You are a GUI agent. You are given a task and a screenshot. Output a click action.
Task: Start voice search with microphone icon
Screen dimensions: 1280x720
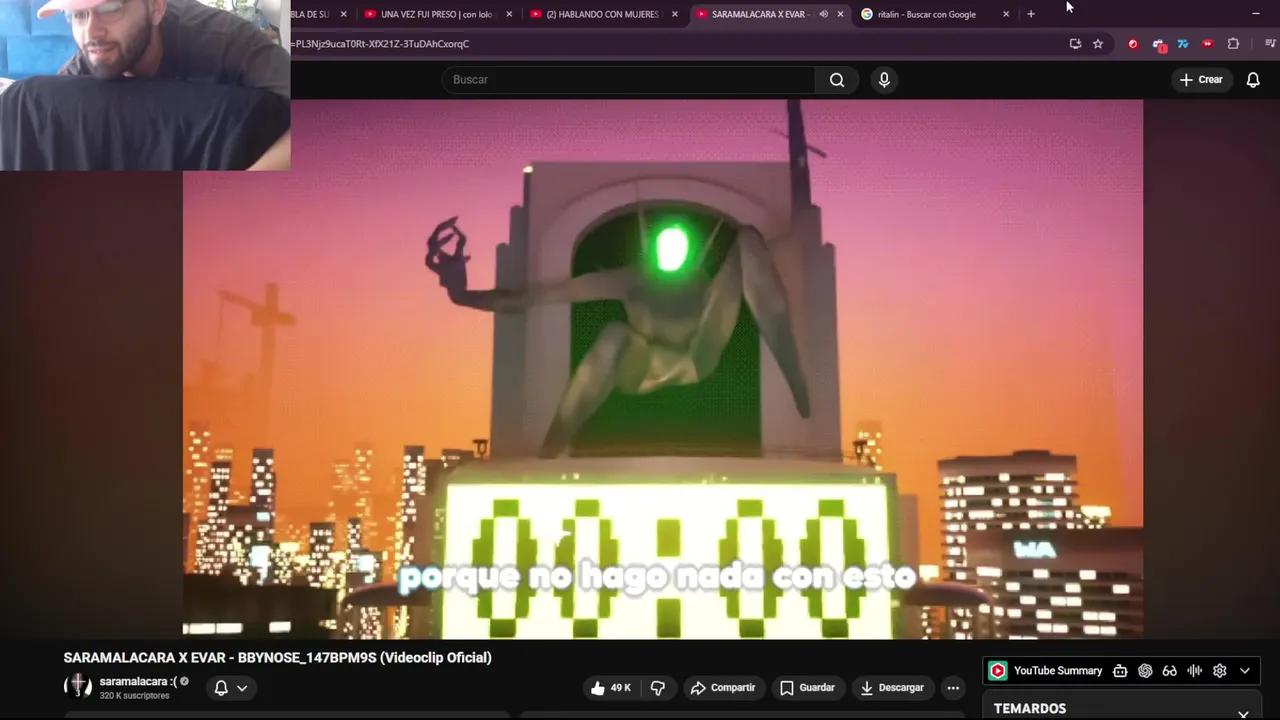click(x=884, y=80)
